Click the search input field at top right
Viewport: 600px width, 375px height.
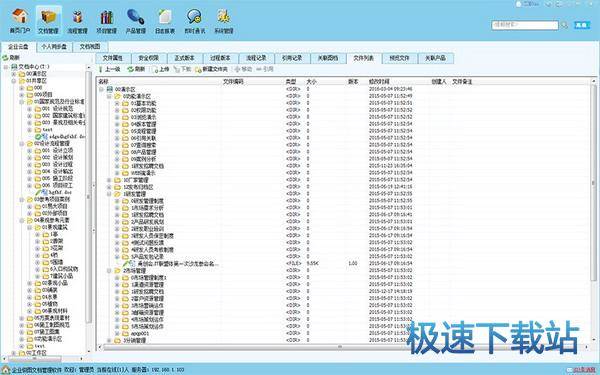(525, 25)
